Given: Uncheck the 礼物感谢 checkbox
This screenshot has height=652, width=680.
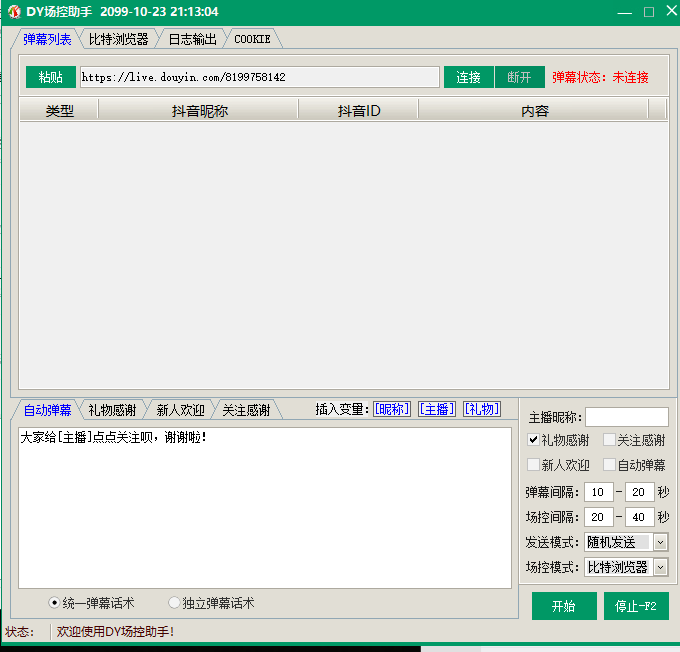Looking at the screenshot, I should pos(533,440).
